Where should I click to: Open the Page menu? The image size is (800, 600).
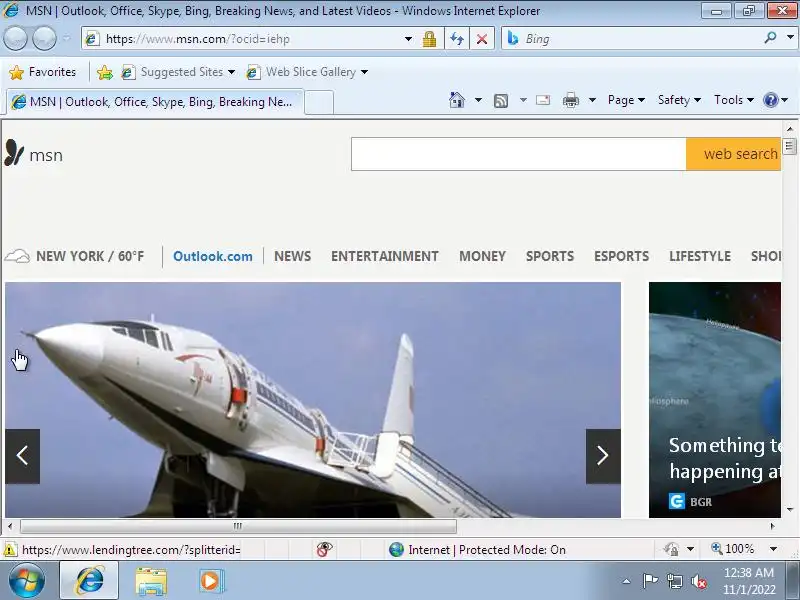pos(626,100)
